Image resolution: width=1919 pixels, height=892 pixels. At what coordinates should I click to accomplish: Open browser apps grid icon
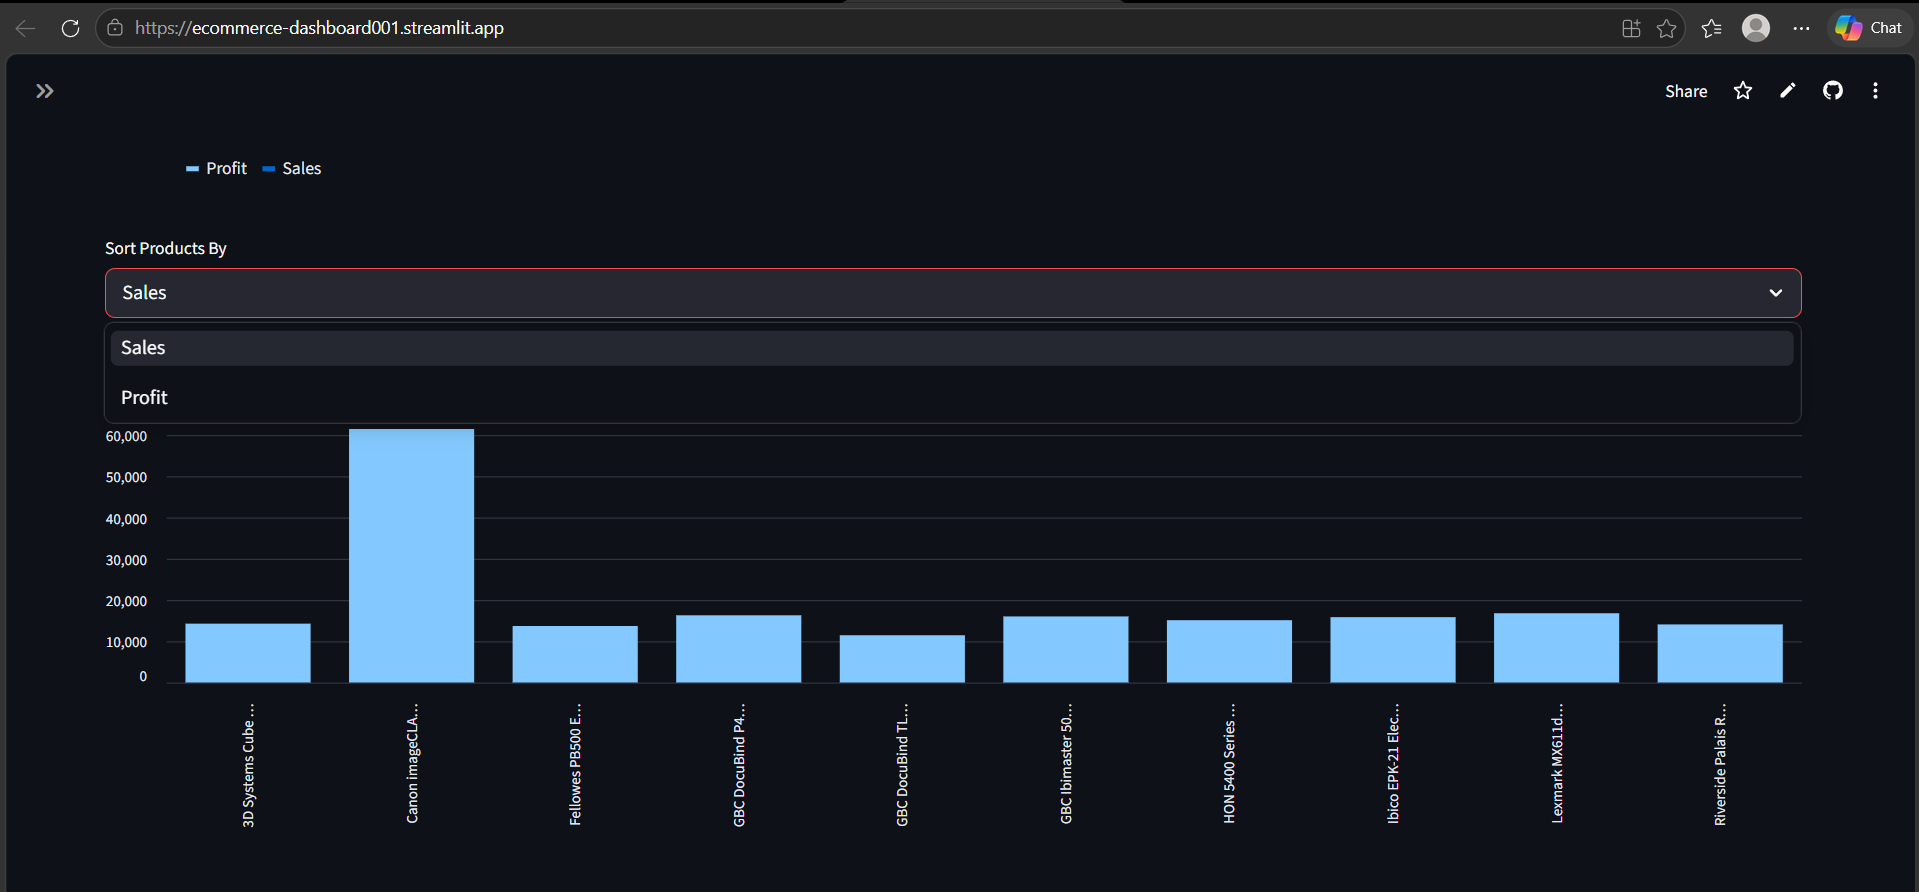1631,28
